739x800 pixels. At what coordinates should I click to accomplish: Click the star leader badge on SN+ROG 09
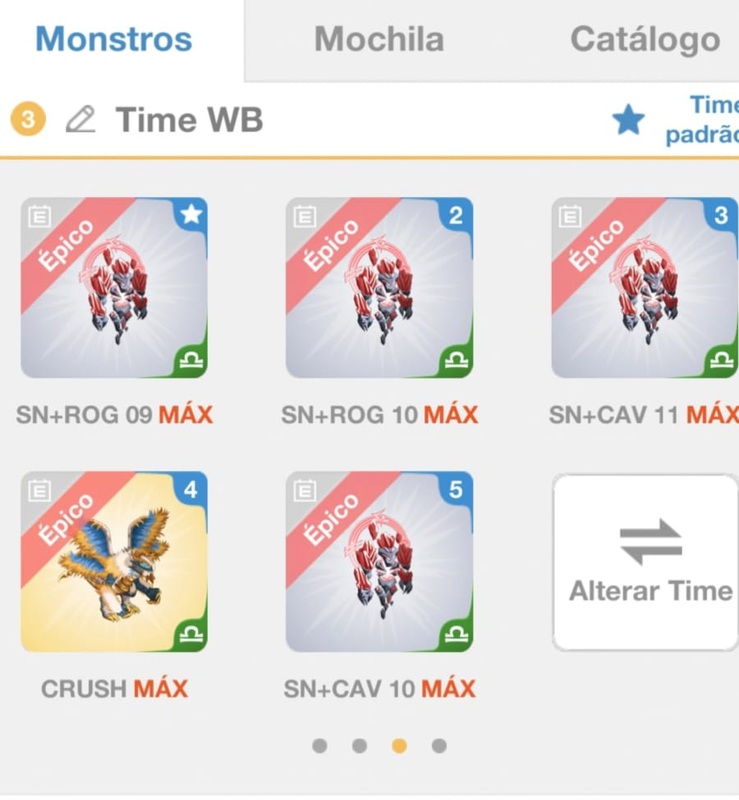click(191, 214)
